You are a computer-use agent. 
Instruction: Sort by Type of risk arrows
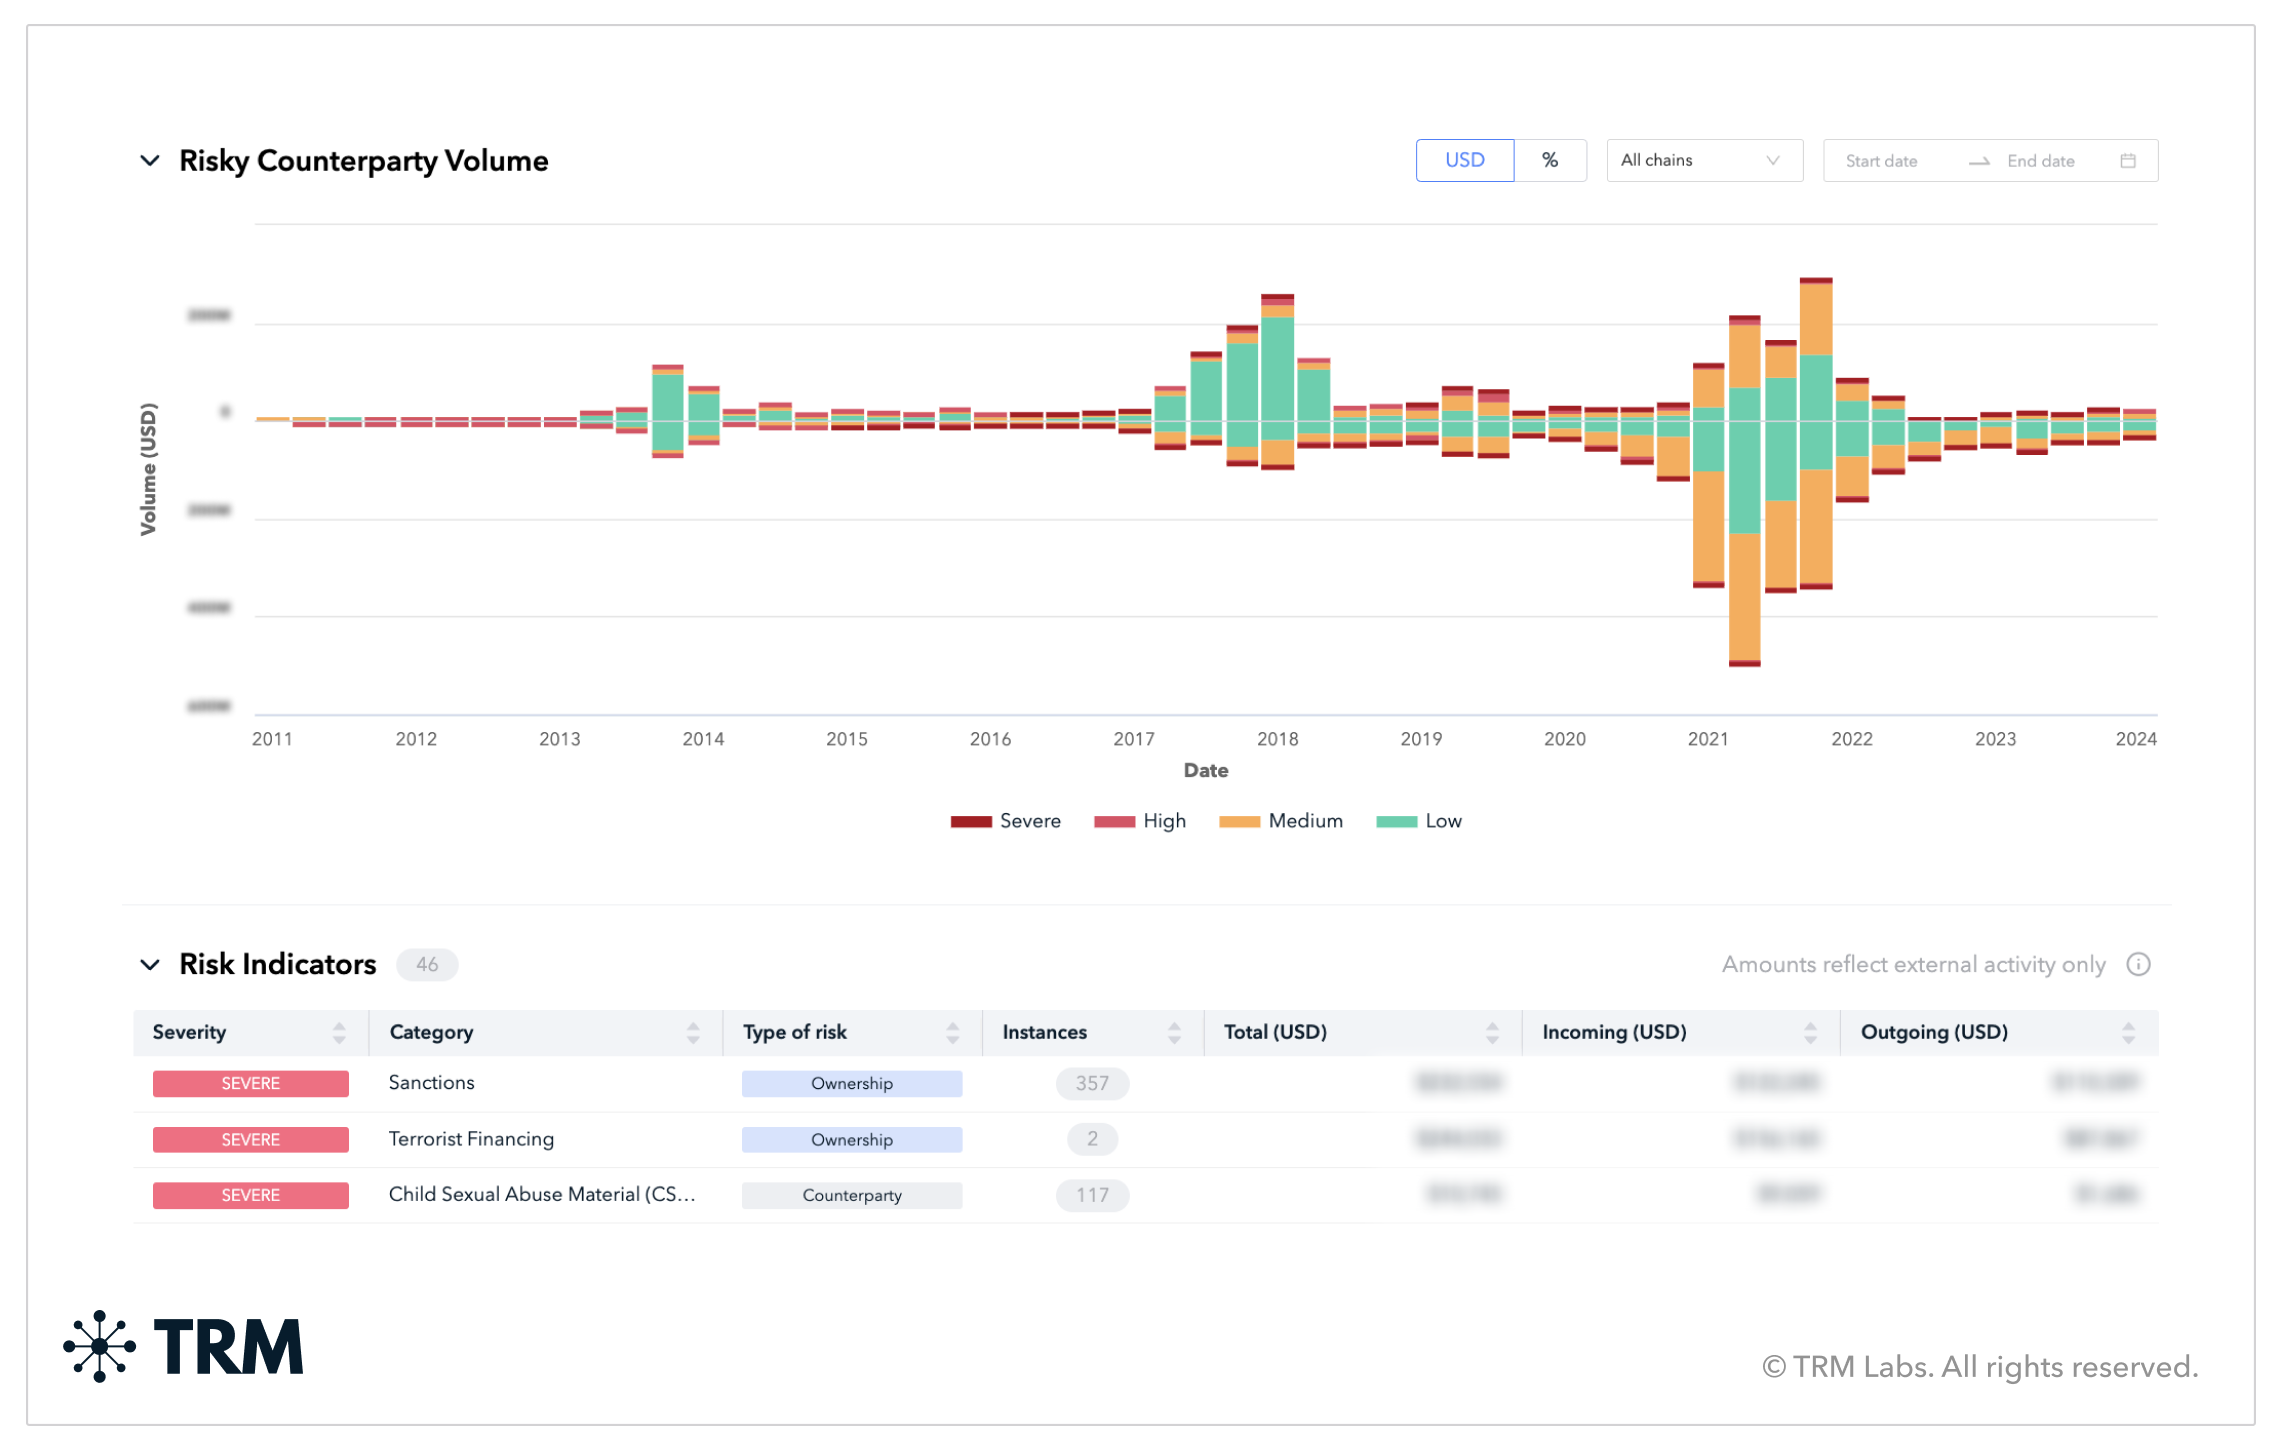(x=952, y=1032)
